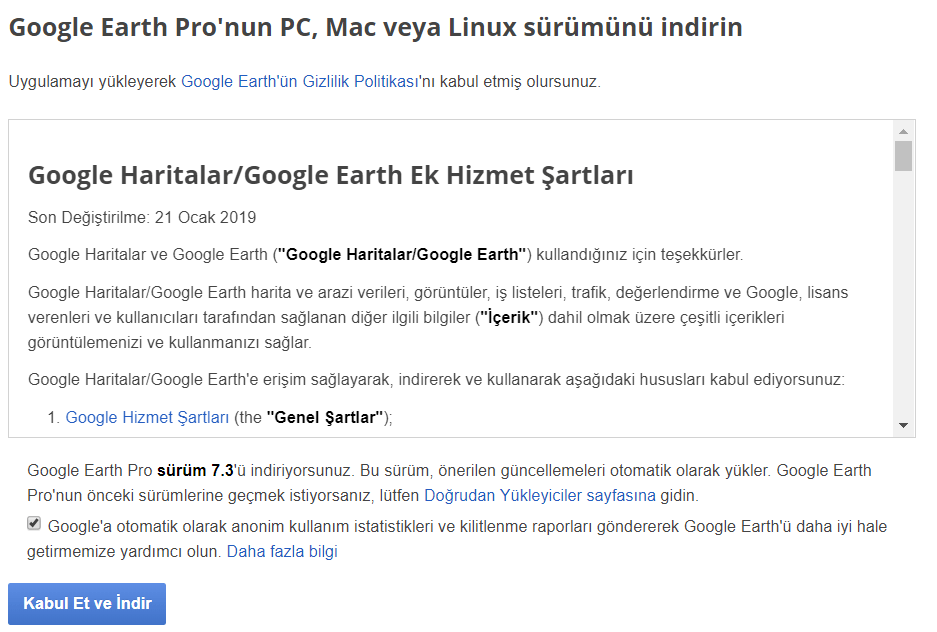This screenshot has width=937, height=632.
Task: Click the kilitlenme raporları checkbox label text
Action: click(x=466, y=527)
